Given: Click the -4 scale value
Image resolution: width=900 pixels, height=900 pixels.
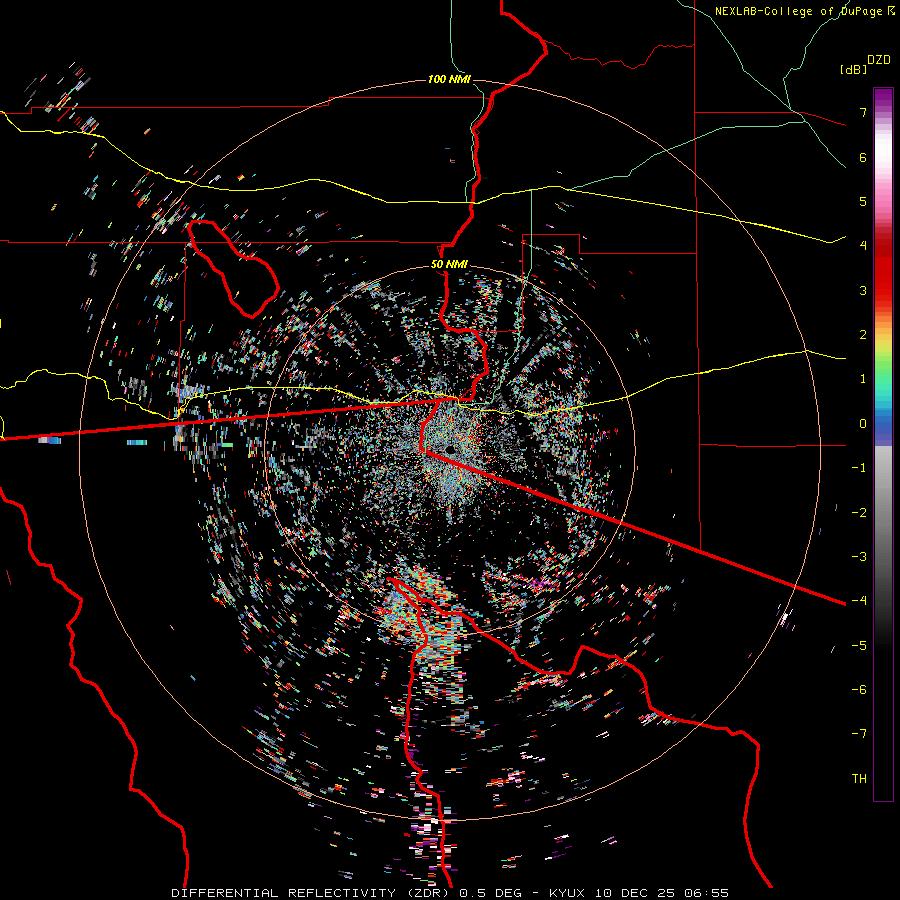Looking at the screenshot, I should [859, 601].
